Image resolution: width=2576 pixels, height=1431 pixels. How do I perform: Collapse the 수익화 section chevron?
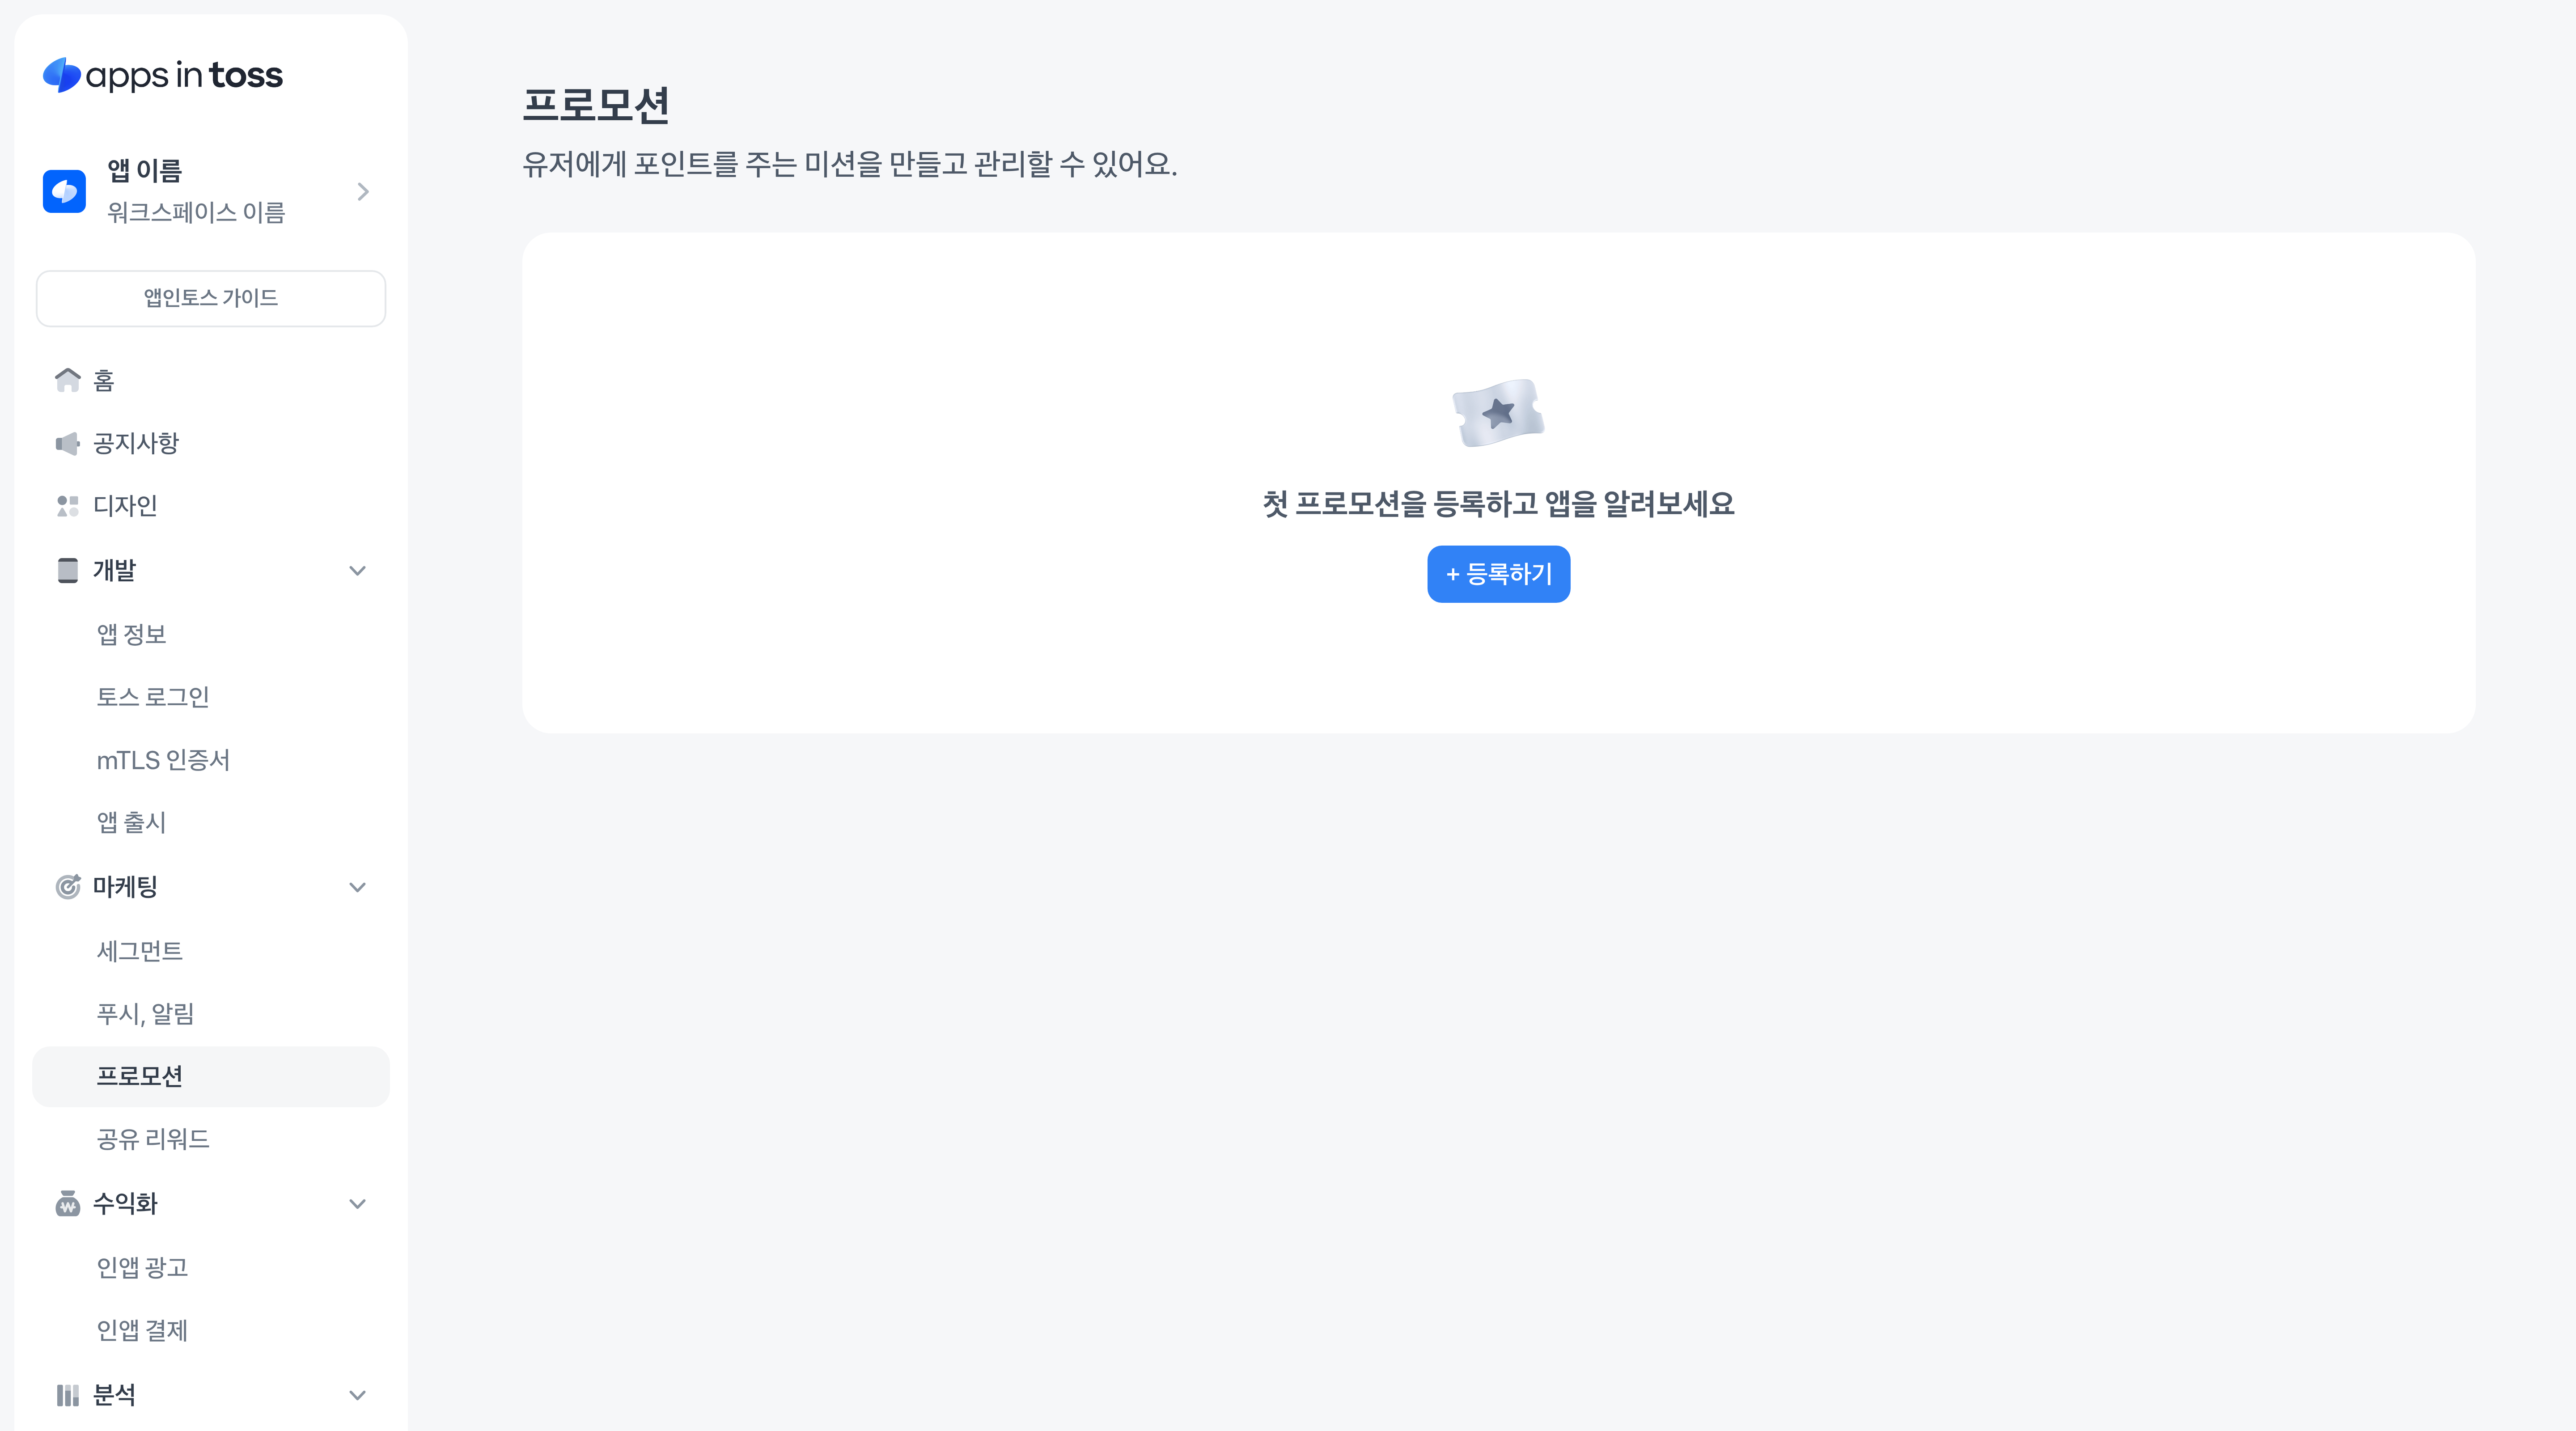click(357, 1203)
